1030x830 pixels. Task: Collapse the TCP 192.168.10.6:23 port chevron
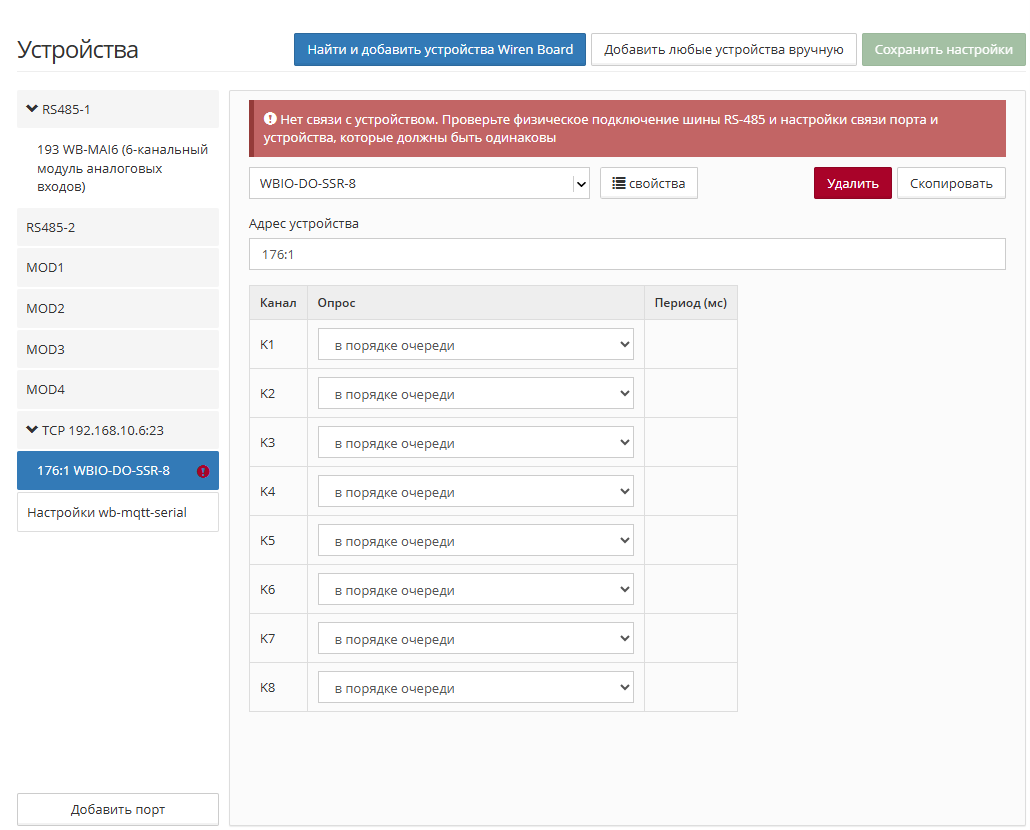point(32,430)
